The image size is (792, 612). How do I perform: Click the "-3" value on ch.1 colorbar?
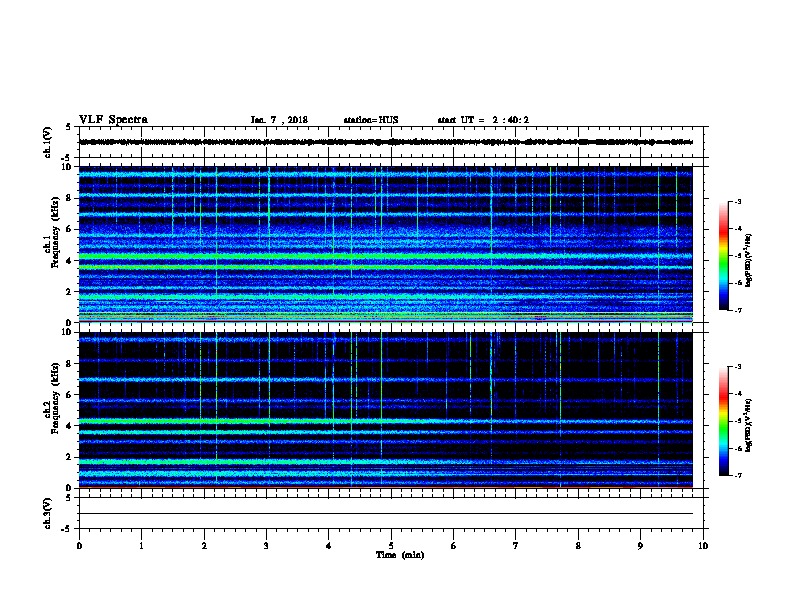coord(737,201)
